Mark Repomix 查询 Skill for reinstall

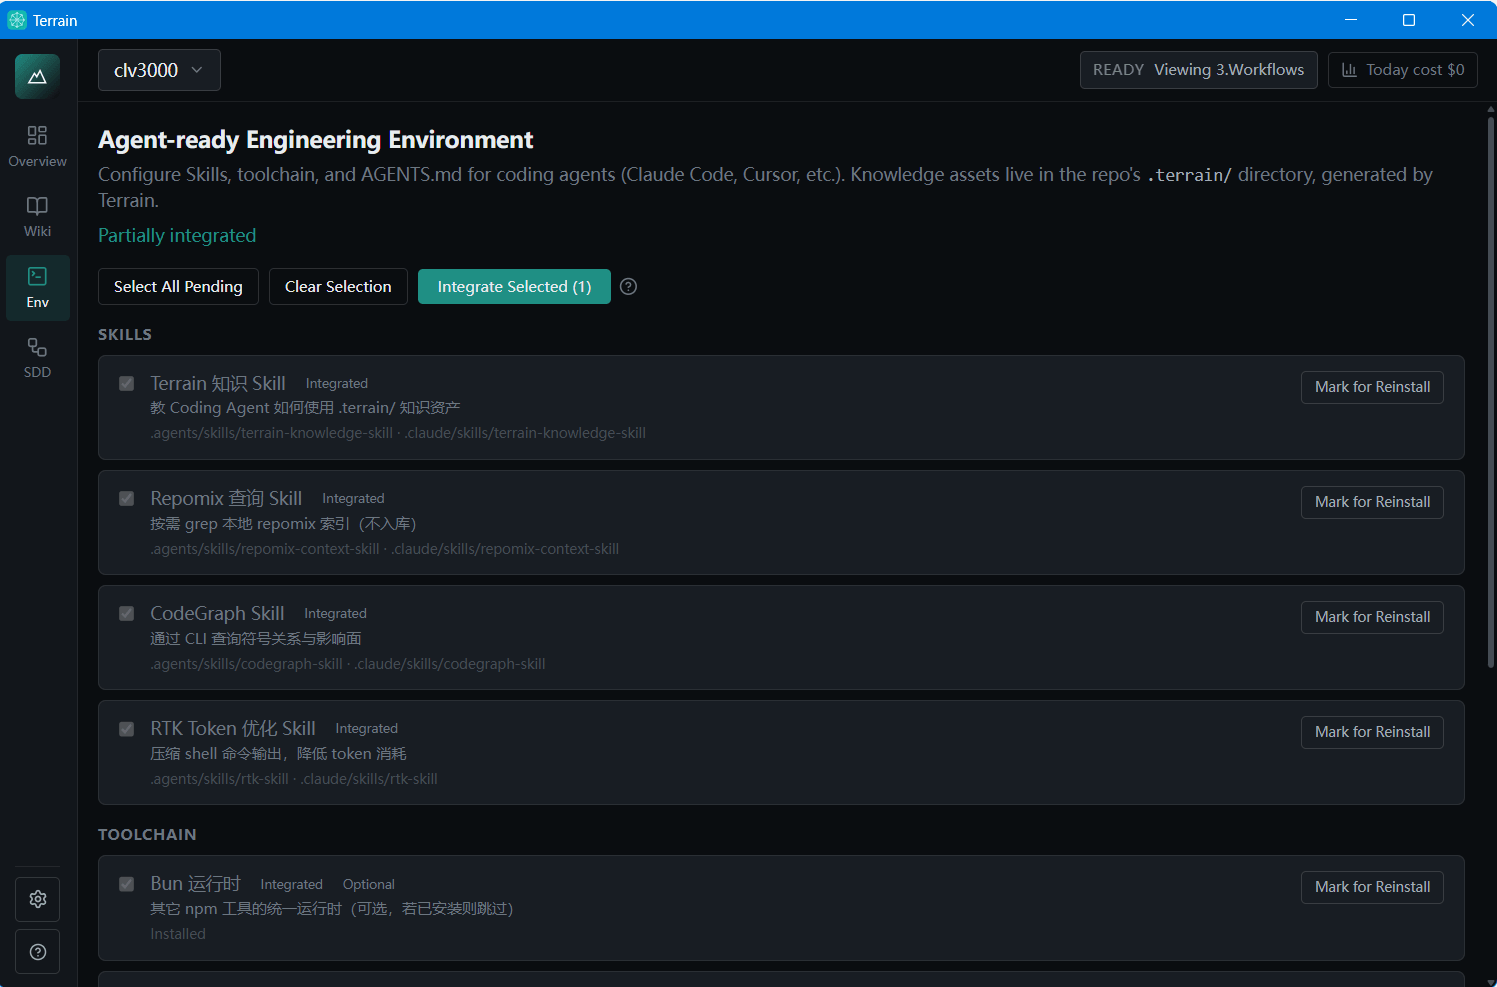[x=1372, y=502]
